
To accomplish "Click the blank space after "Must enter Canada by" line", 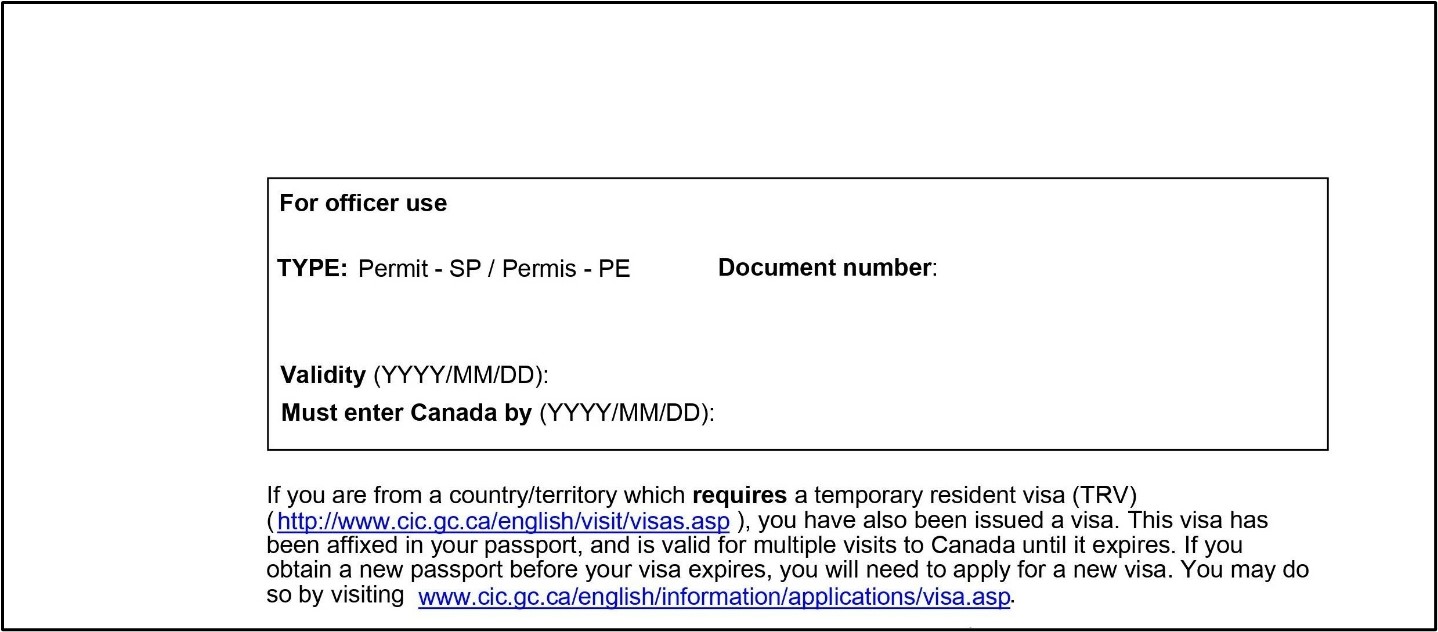I will tap(1000, 414).
